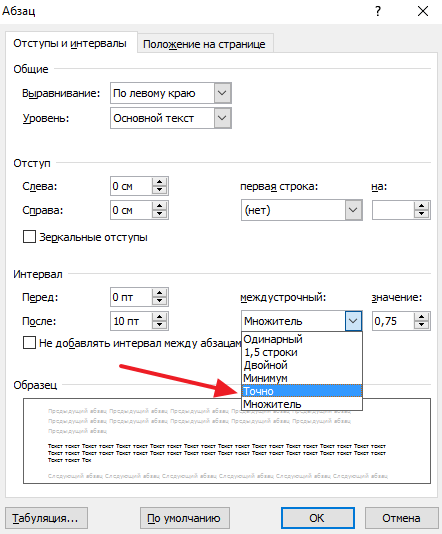
Task: Open the Выравнивание dropdown
Action: tap(222, 93)
